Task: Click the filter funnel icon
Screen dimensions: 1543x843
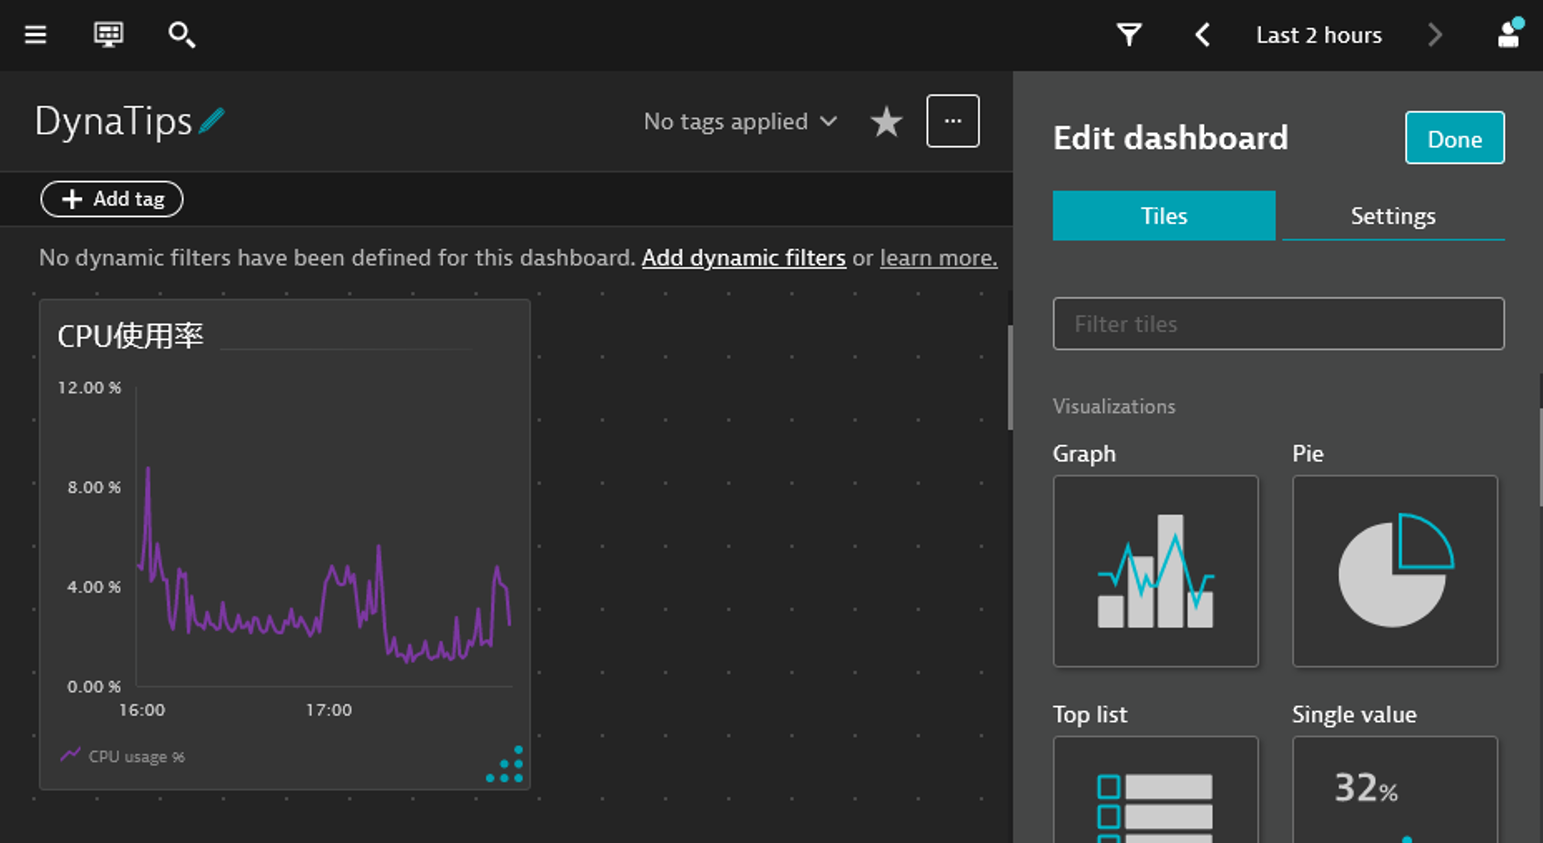Action: 1129,35
